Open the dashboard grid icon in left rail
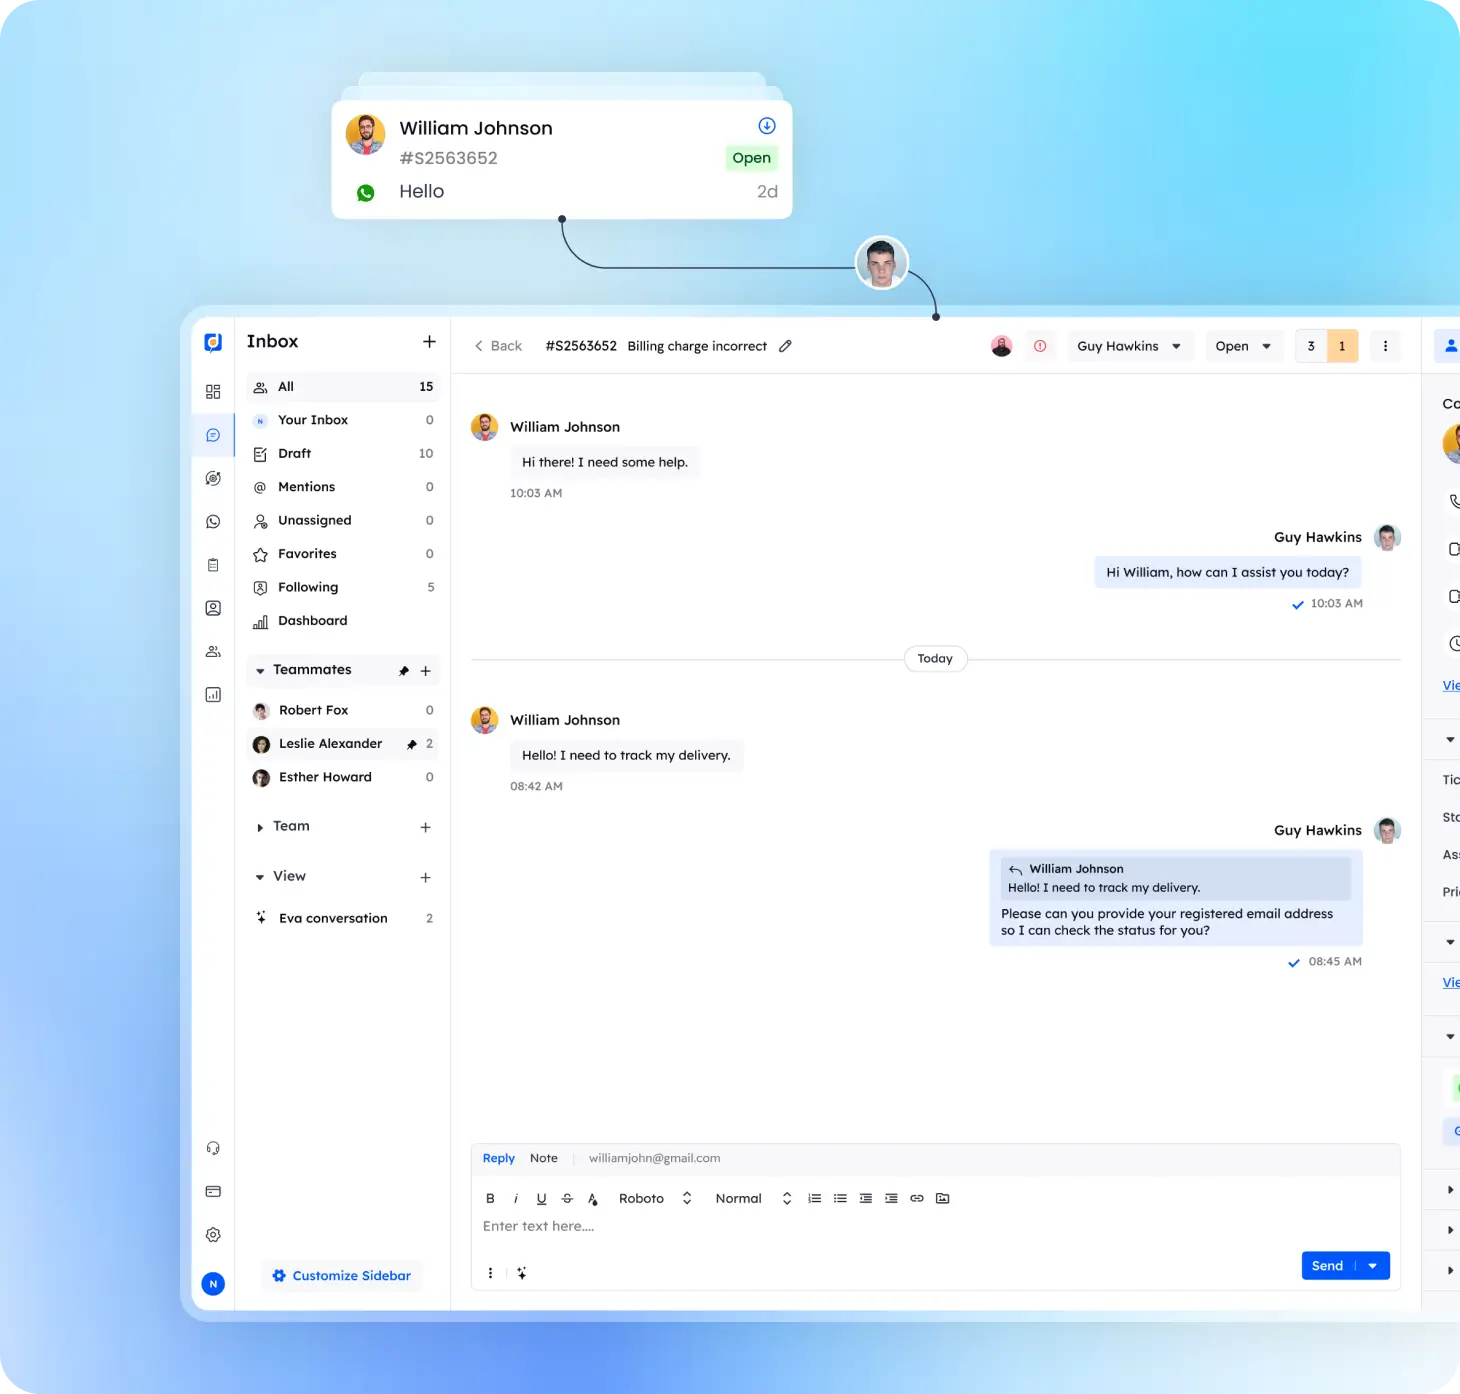 [x=213, y=392]
